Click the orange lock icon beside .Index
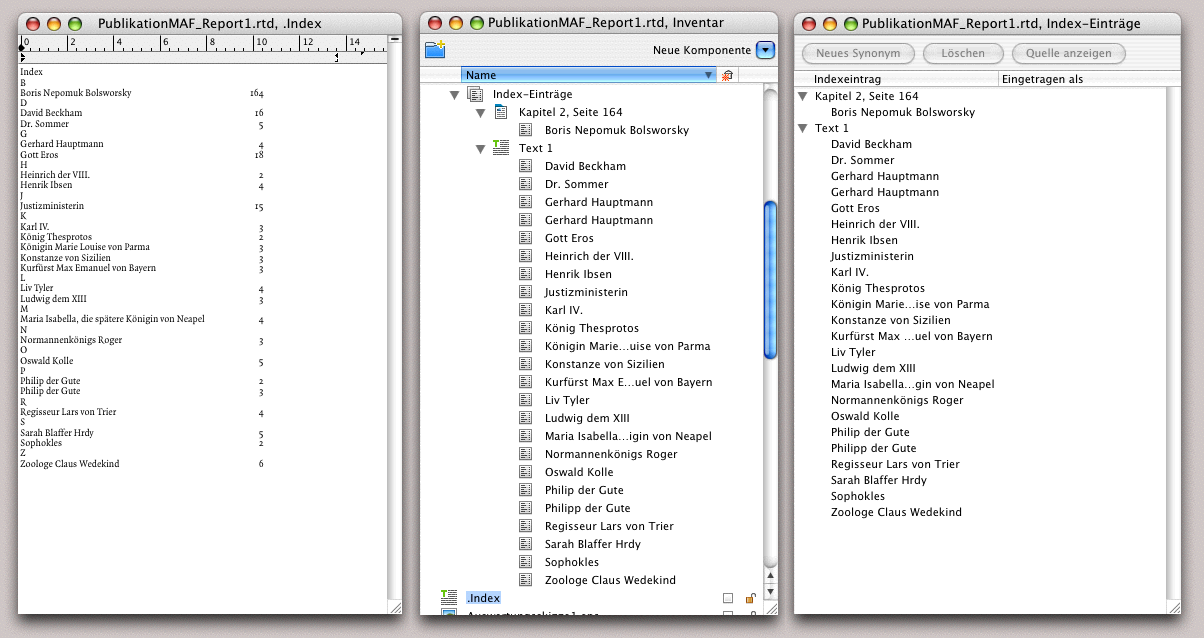This screenshot has width=1204, height=638. click(x=750, y=598)
